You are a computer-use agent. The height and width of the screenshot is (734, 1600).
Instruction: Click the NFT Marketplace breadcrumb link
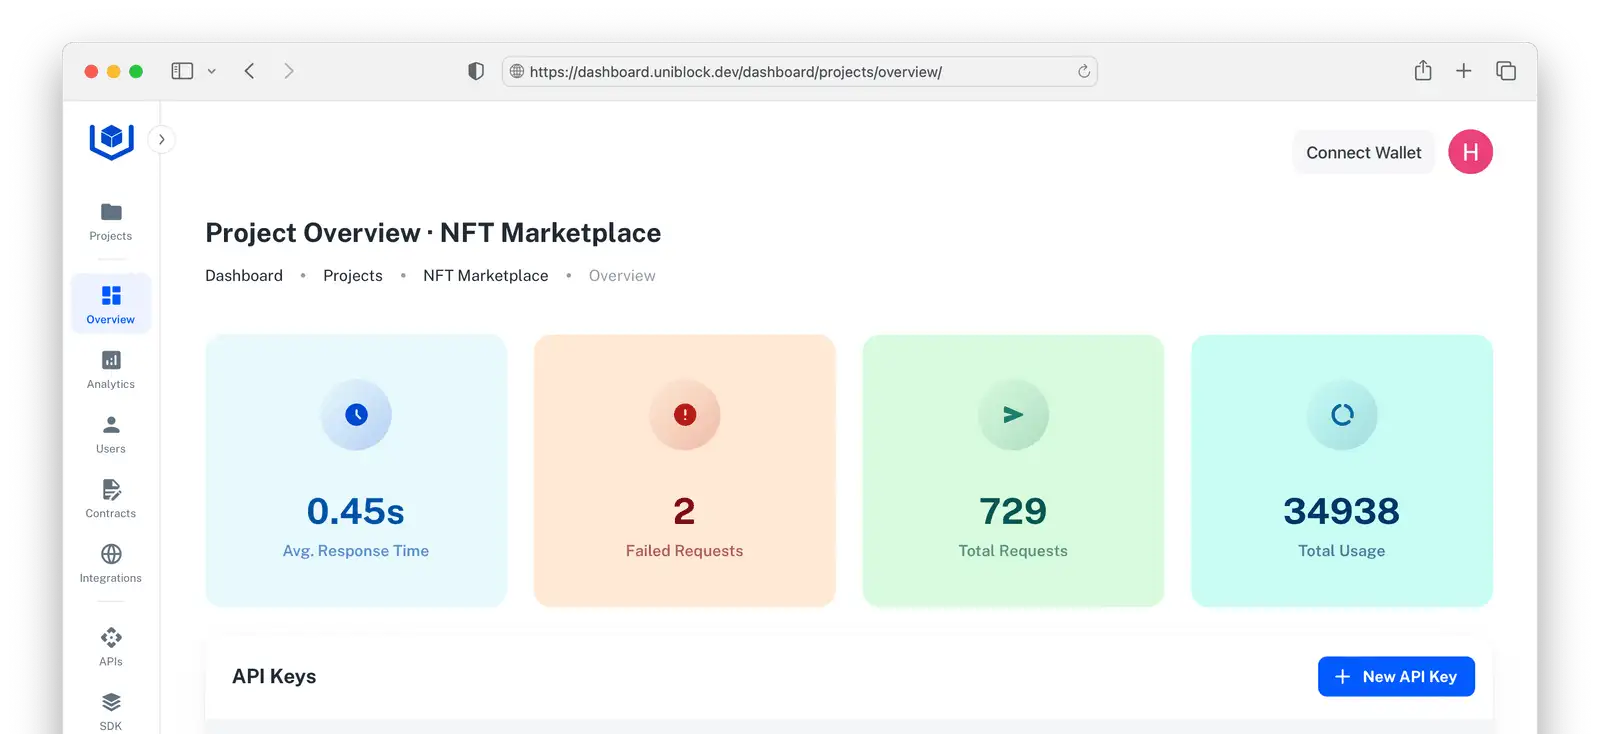pyautogui.click(x=485, y=276)
